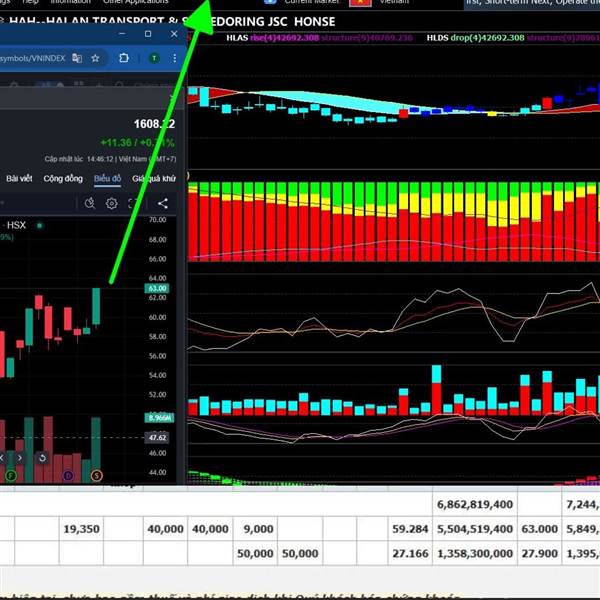The height and width of the screenshot is (600, 600).
Task: Switch to the Bài viết tab
Action: click(19, 178)
